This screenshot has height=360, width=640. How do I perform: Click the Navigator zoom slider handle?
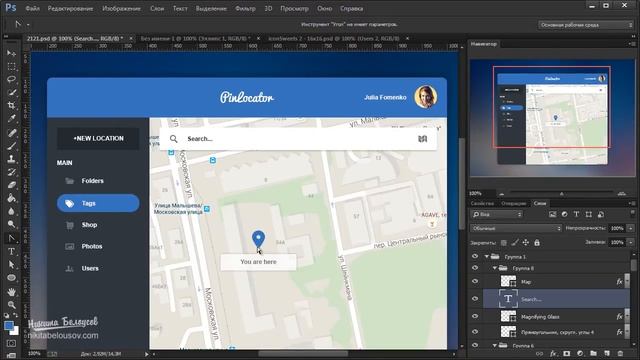(562, 193)
